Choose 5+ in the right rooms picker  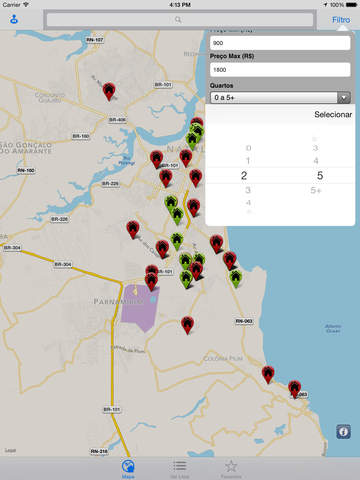pos(316,190)
